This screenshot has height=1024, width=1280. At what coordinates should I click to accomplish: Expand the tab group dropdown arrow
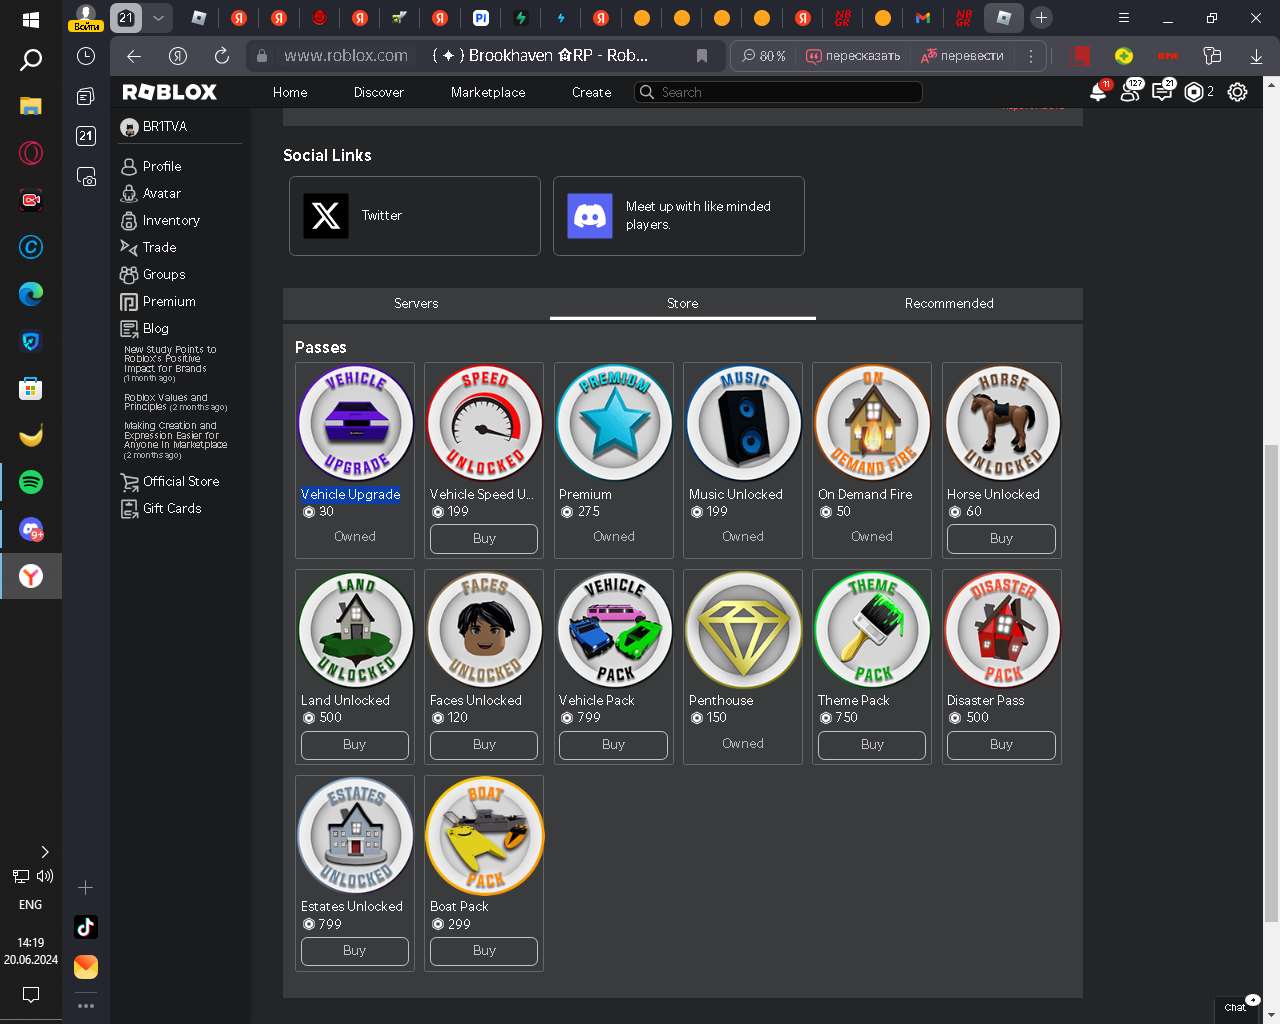(x=158, y=17)
